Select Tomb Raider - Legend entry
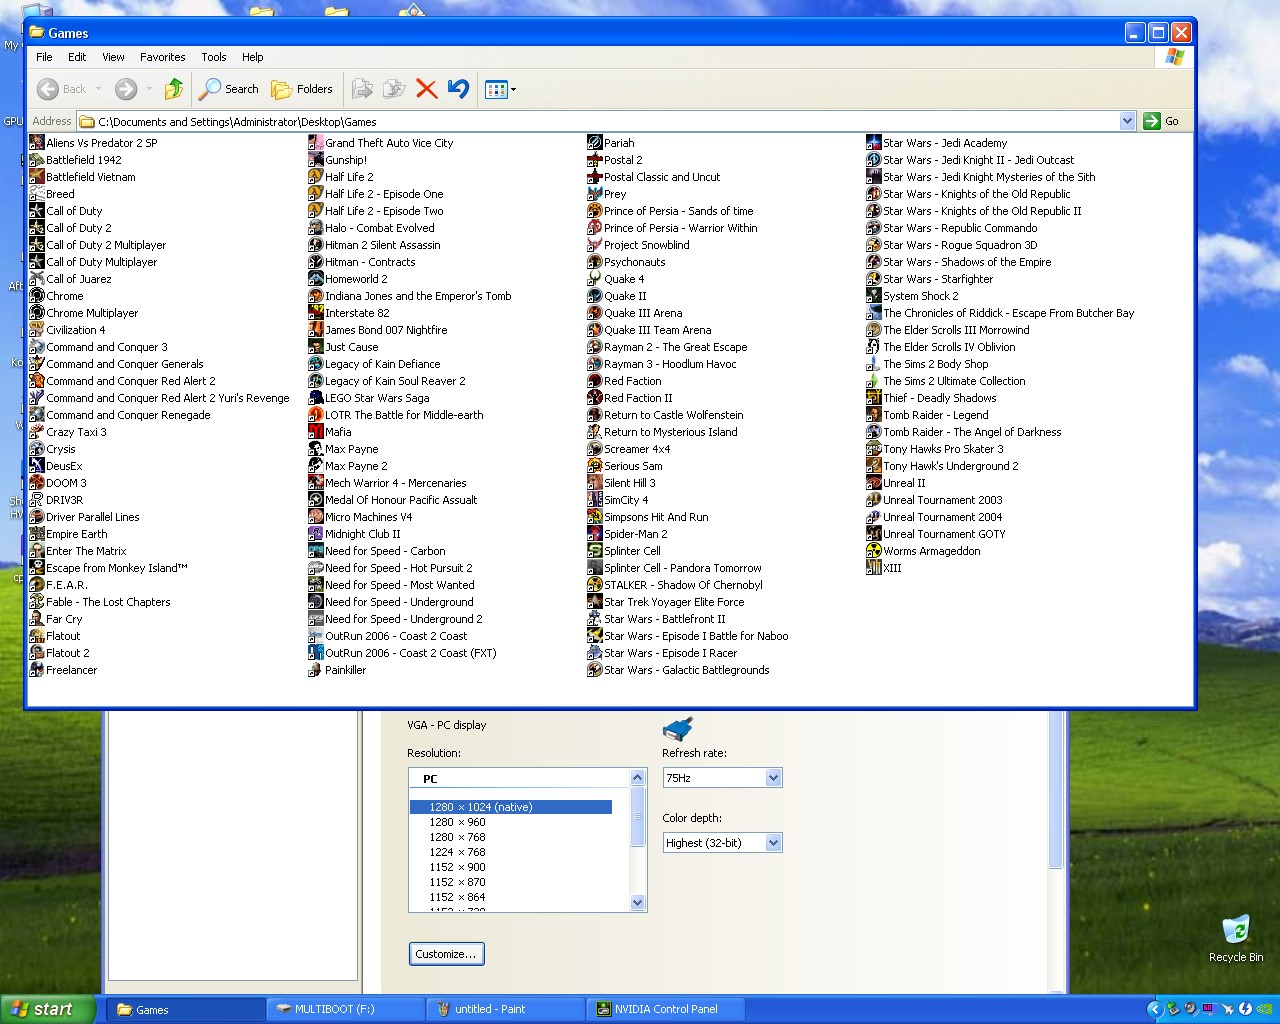 coord(927,415)
